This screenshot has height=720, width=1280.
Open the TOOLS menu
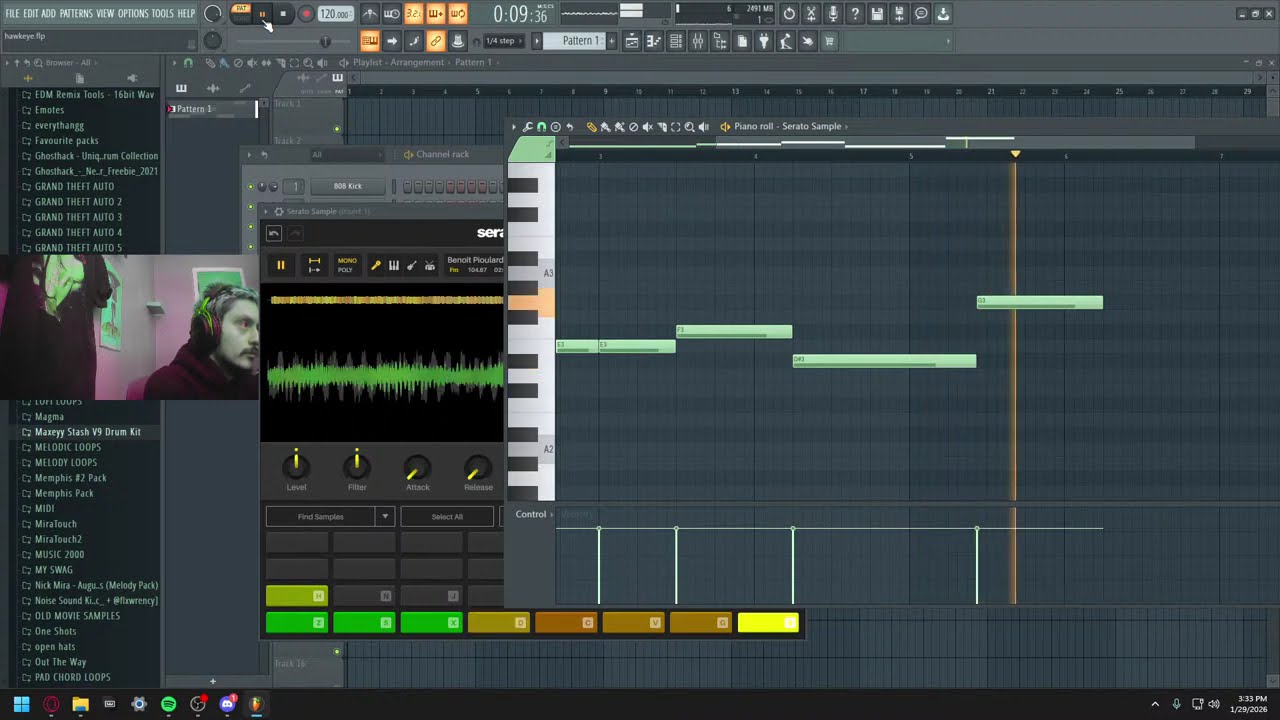click(x=162, y=14)
